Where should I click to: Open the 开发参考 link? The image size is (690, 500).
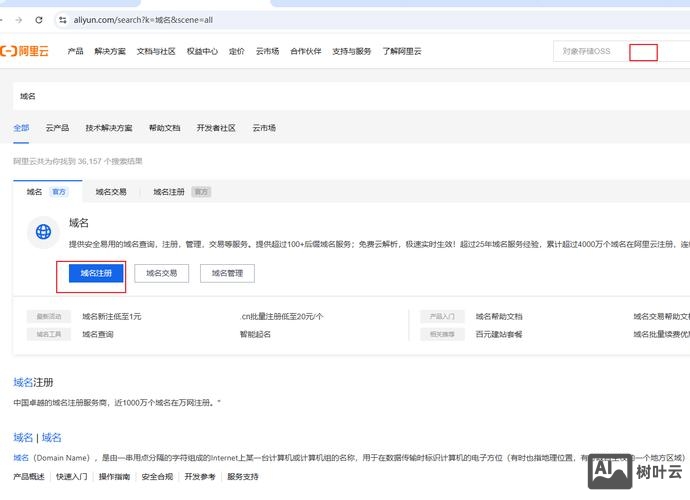(200, 477)
